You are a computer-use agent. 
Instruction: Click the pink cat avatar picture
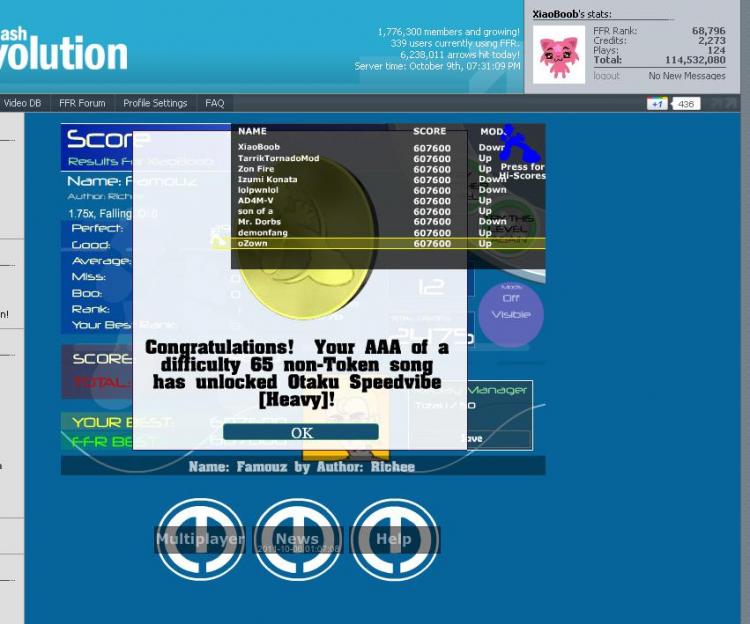click(559, 53)
